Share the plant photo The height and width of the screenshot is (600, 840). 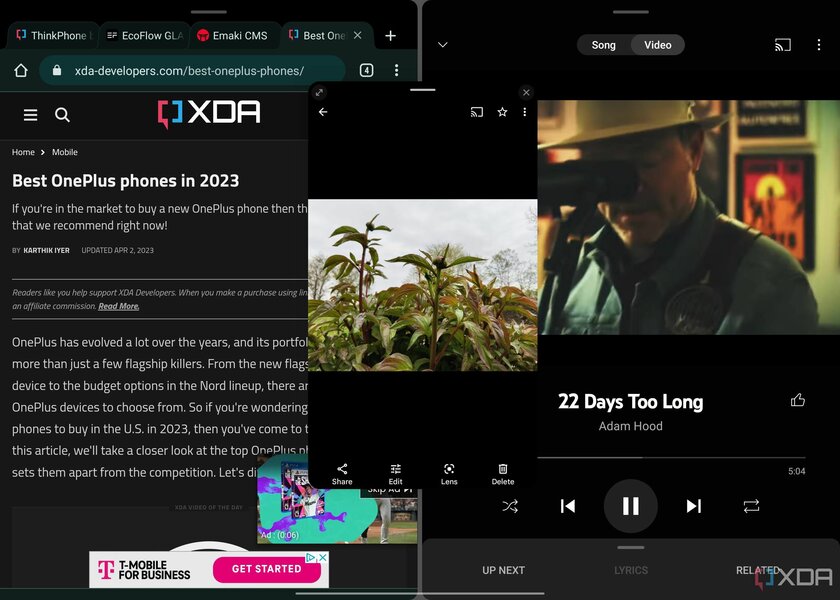click(342, 474)
